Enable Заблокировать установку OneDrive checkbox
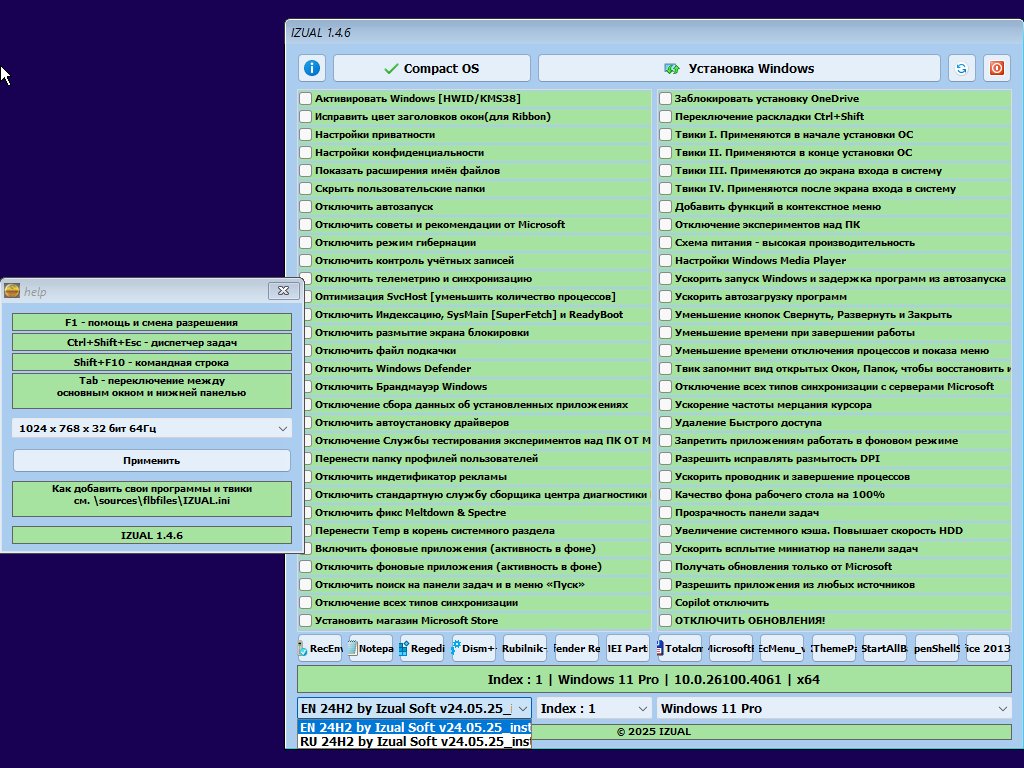The image size is (1024, 768). (665, 99)
